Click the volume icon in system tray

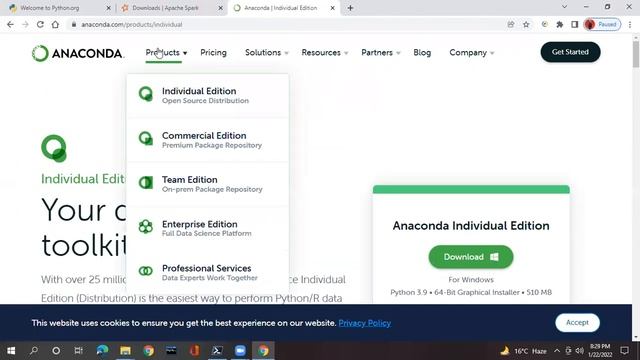tap(579, 351)
